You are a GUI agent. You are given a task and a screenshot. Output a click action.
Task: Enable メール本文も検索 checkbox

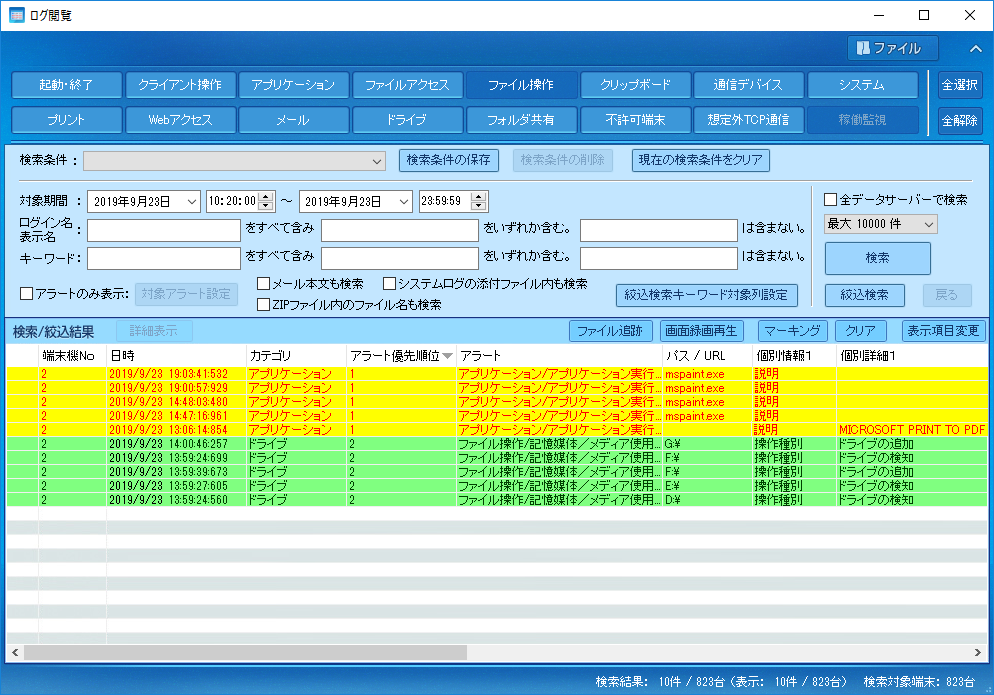tap(263, 283)
